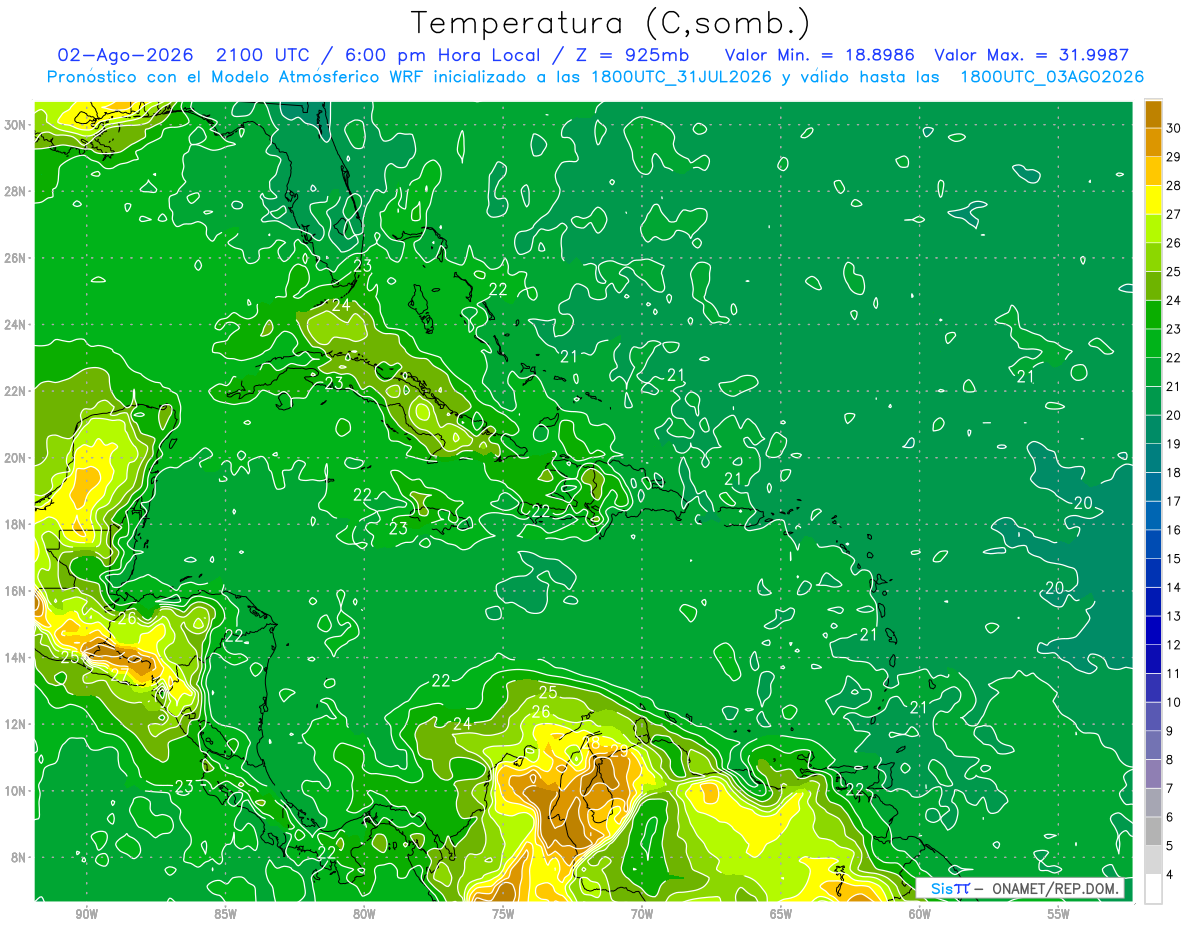Click the "90W" longitude axis label
This screenshot has width=1200, height=927.
point(87,914)
